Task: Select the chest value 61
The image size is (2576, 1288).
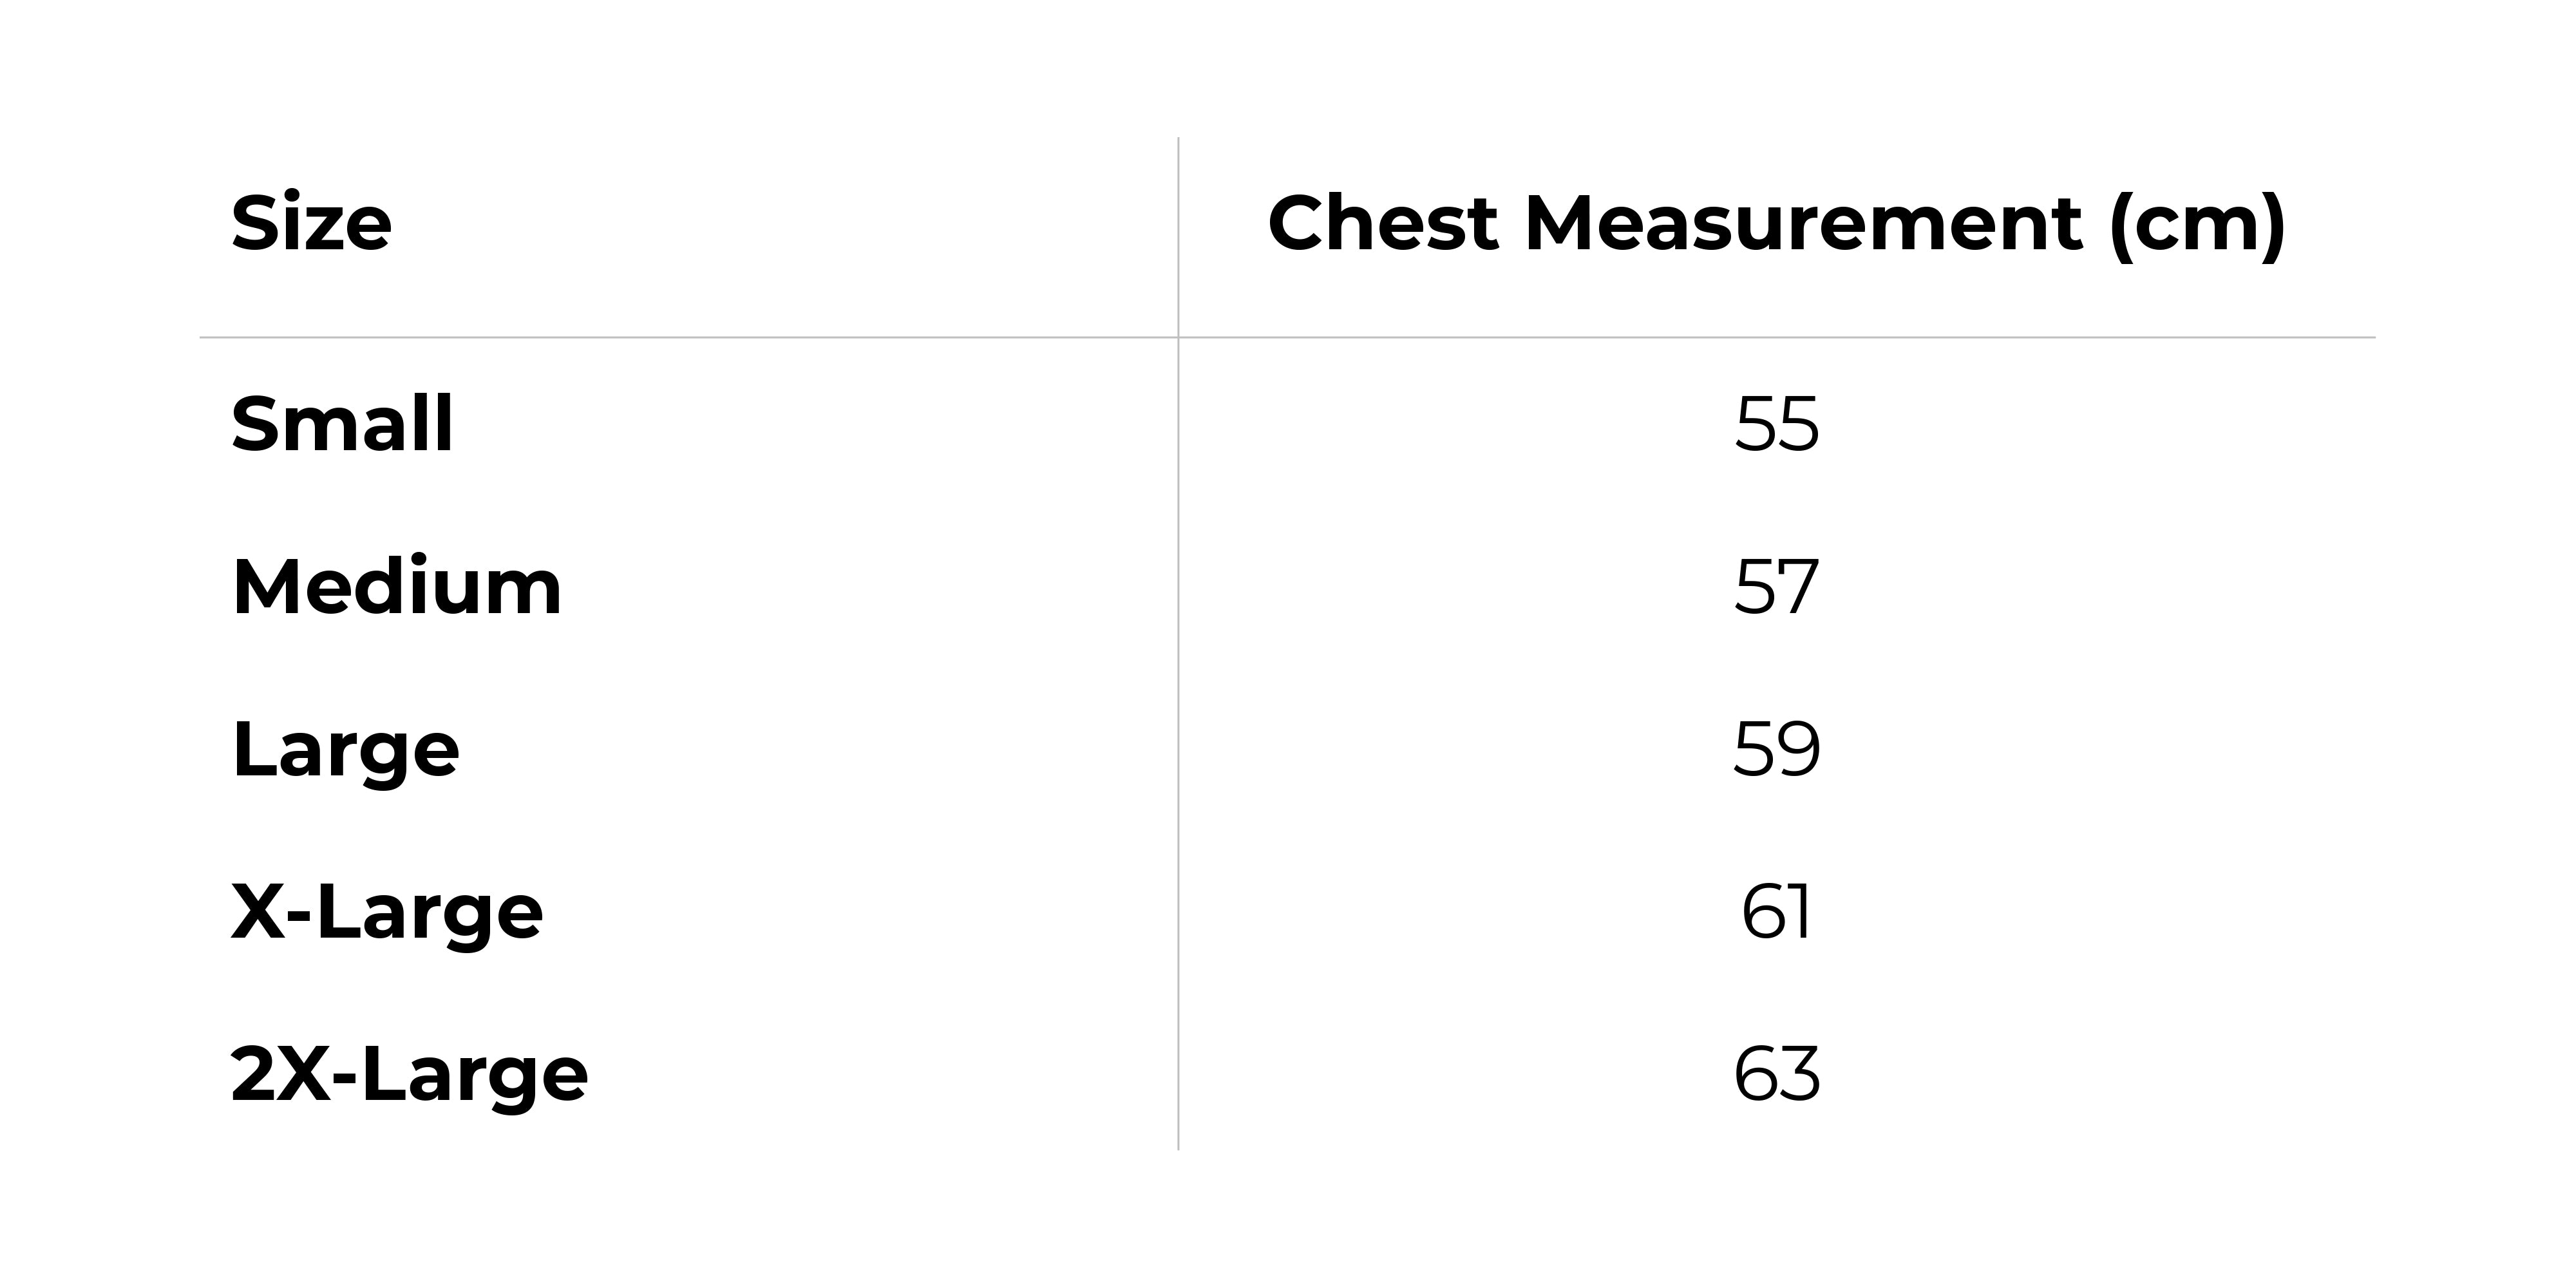Action: pyautogui.click(x=1776, y=913)
